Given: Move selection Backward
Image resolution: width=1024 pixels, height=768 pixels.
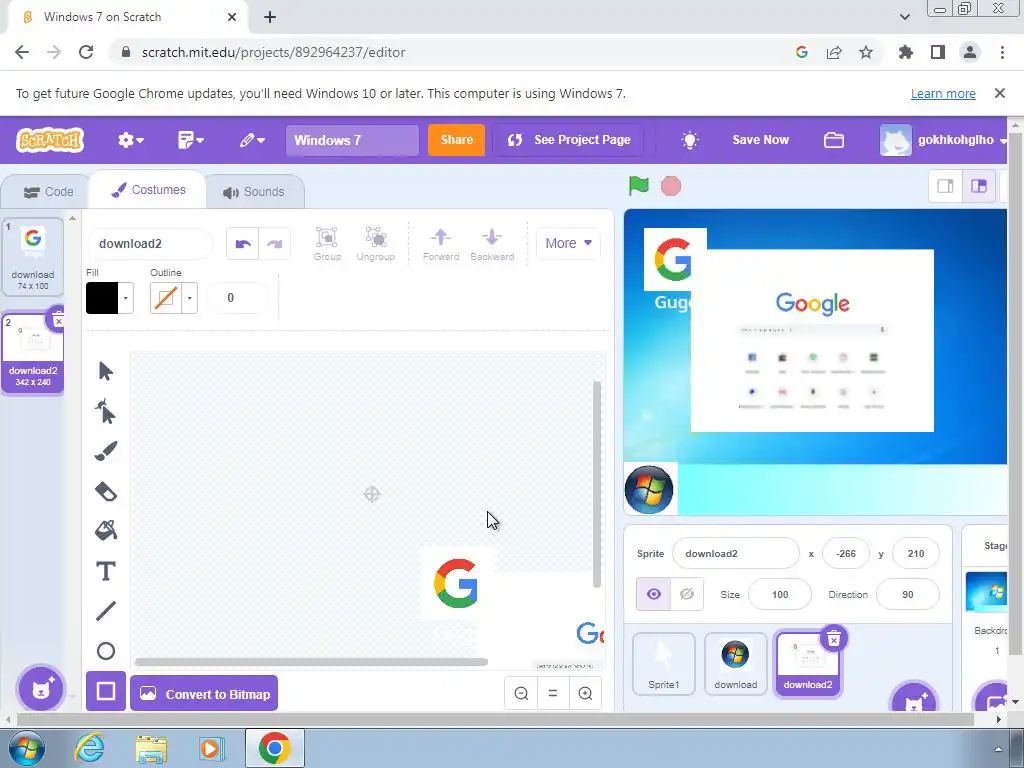Looking at the screenshot, I should [492, 244].
